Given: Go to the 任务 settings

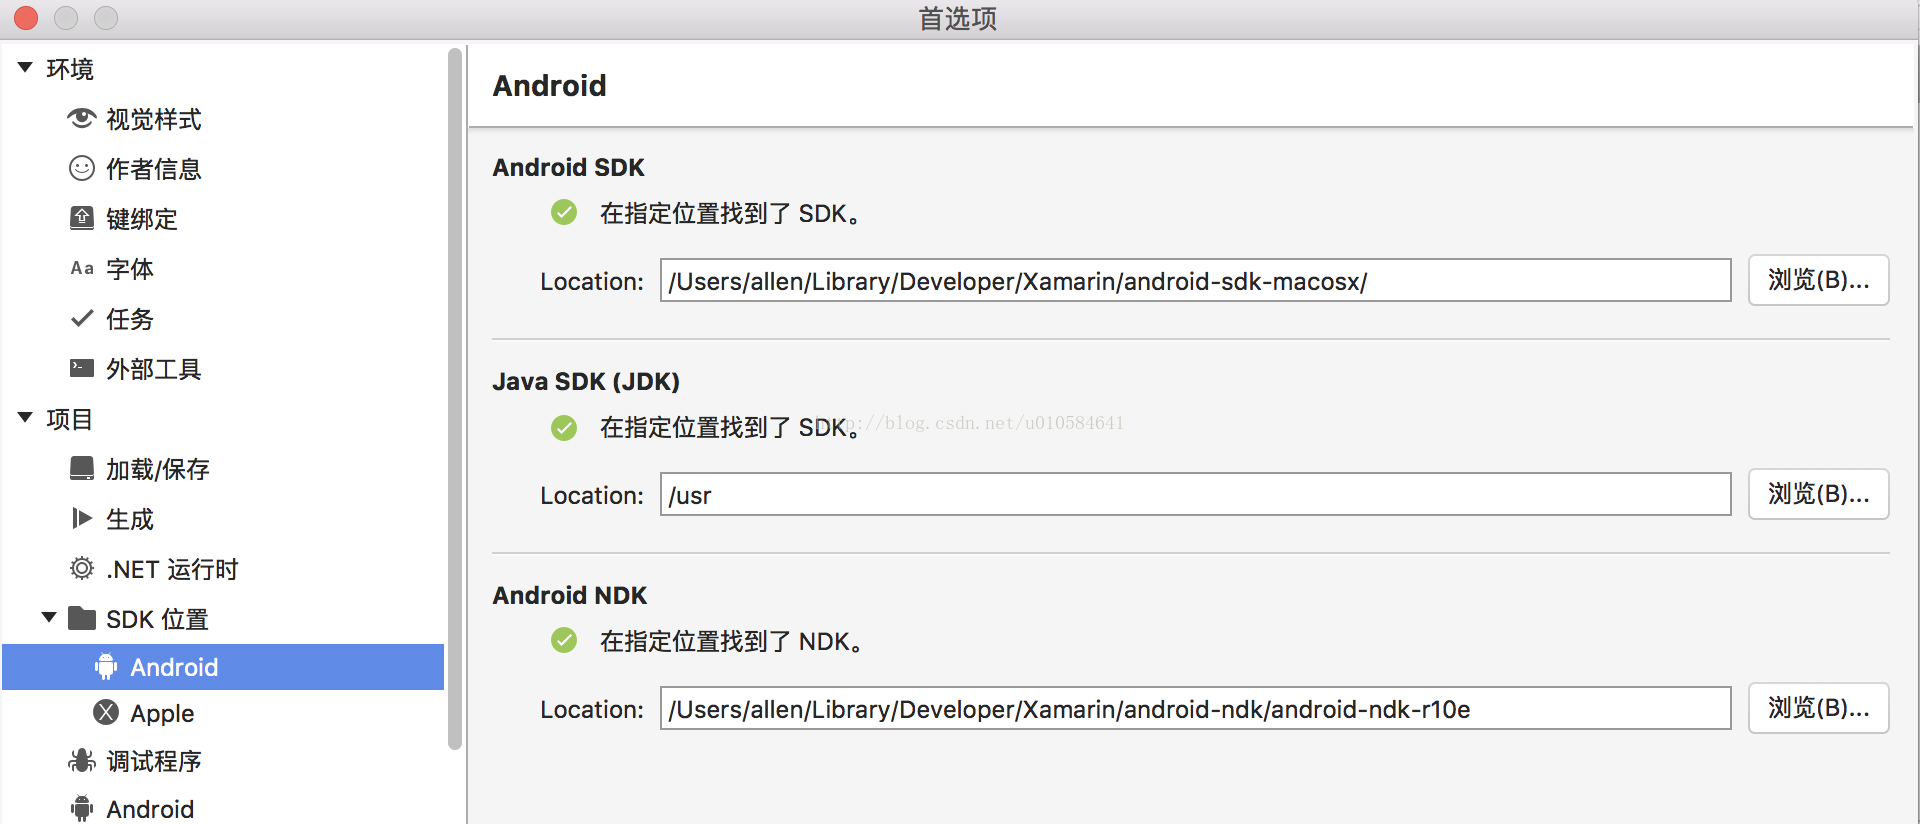Looking at the screenshot, I should (x=130, y=319).
